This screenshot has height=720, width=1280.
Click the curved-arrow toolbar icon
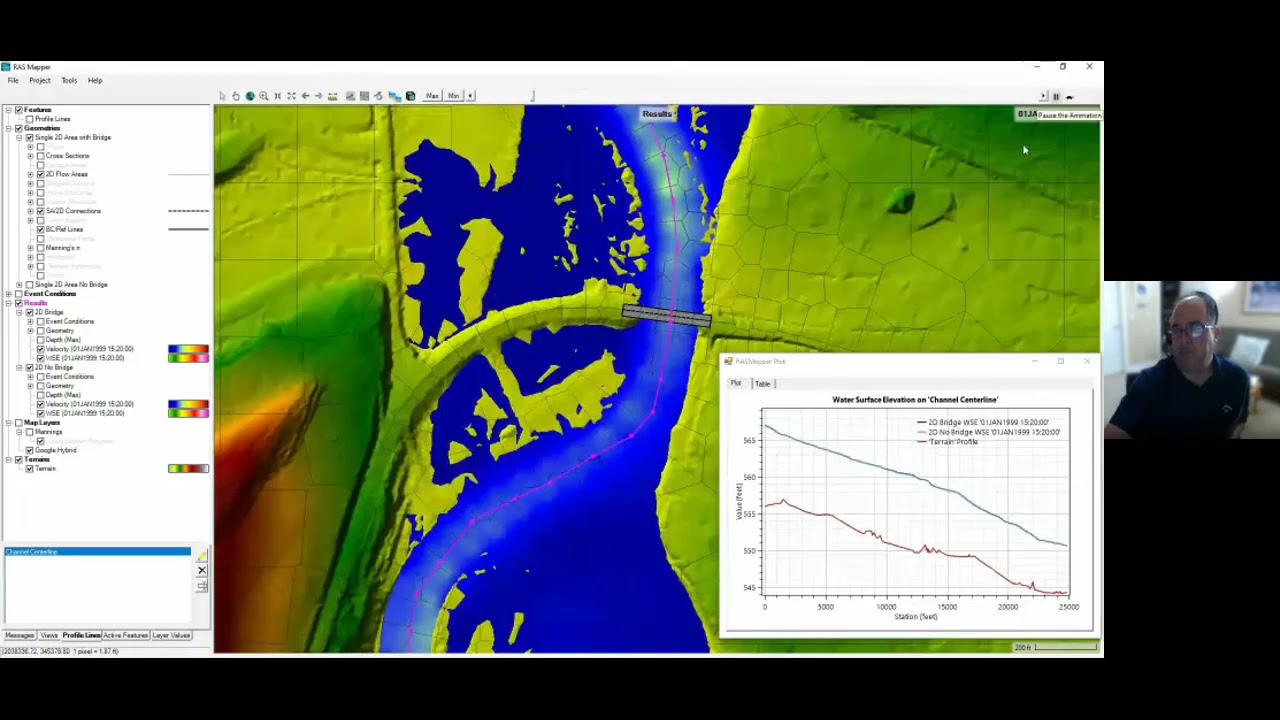tap(378, 96)
